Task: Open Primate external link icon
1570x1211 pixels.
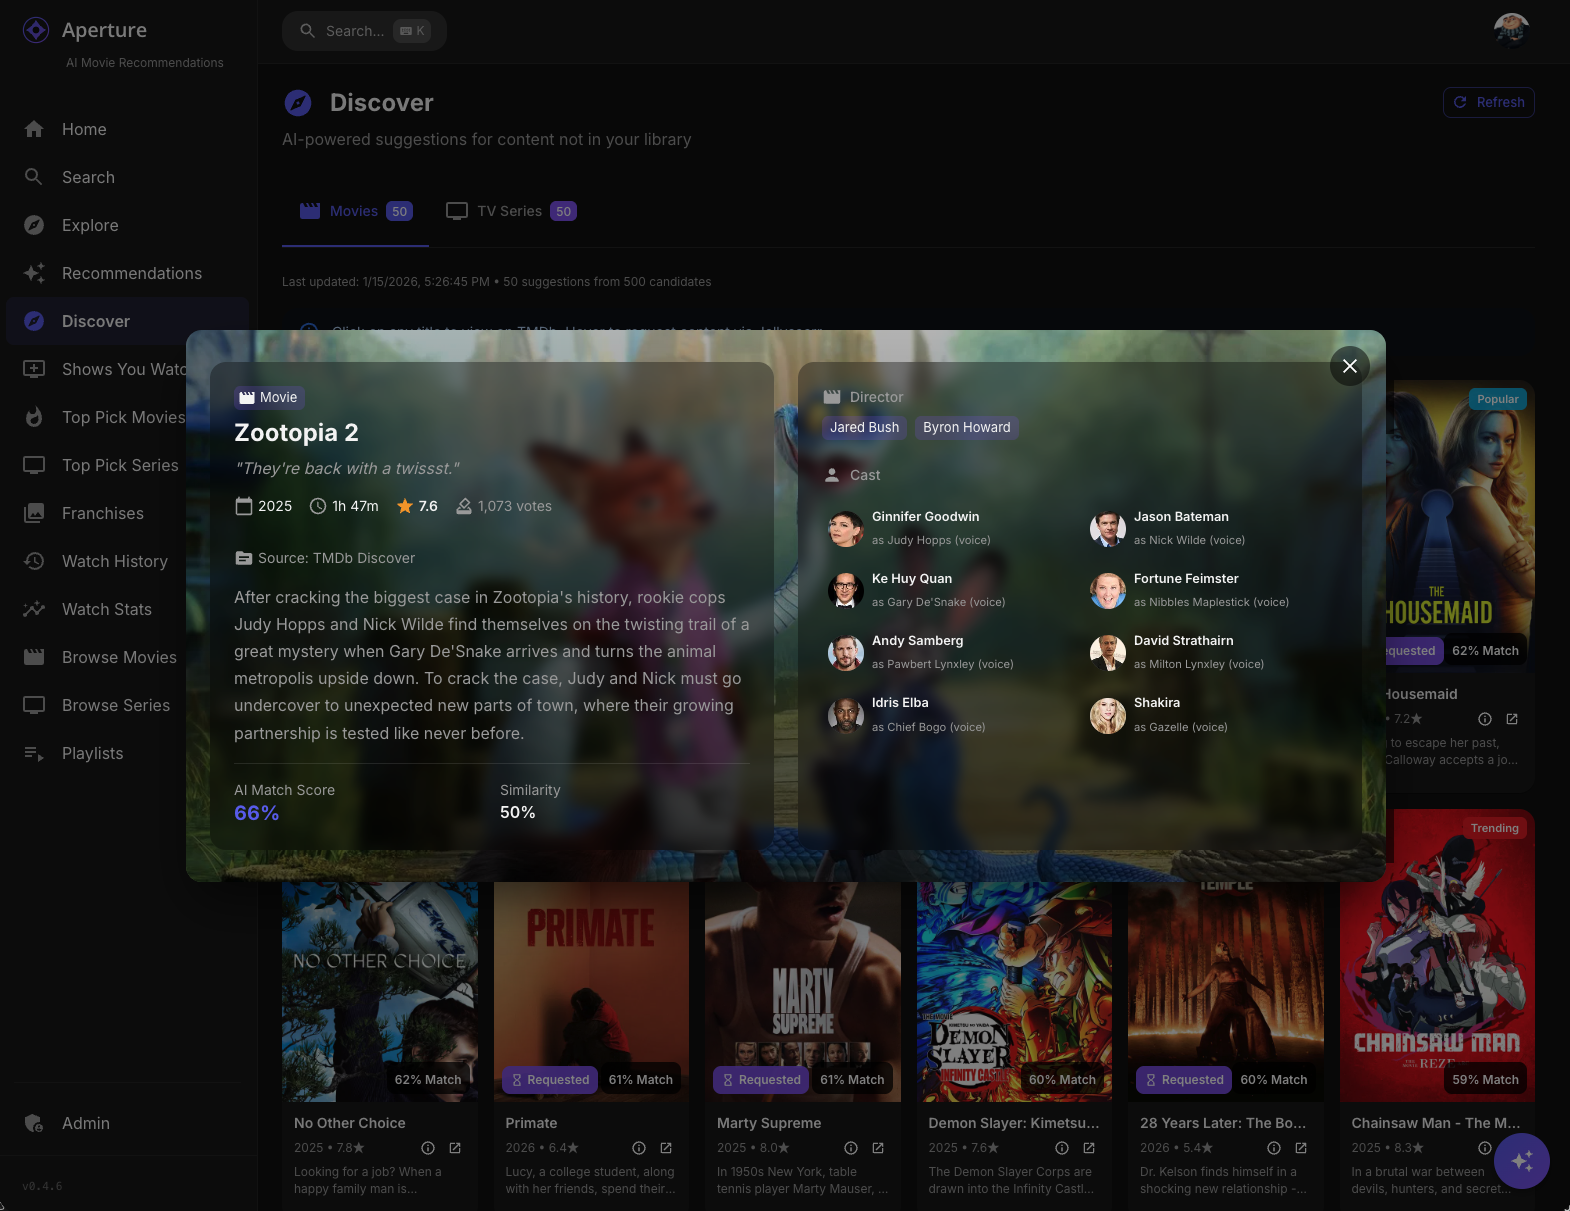Action: tap(666, 1148)
